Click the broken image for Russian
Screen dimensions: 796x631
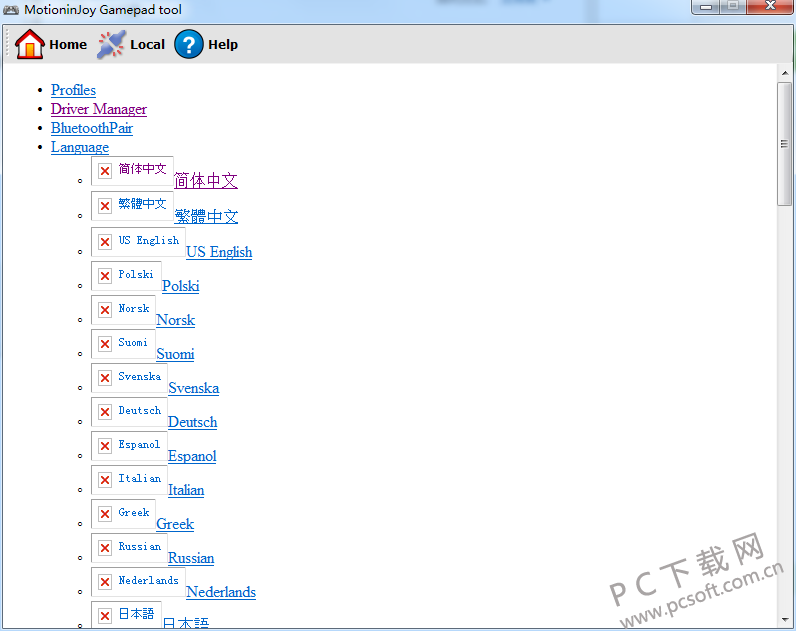[x=129, y=548]
